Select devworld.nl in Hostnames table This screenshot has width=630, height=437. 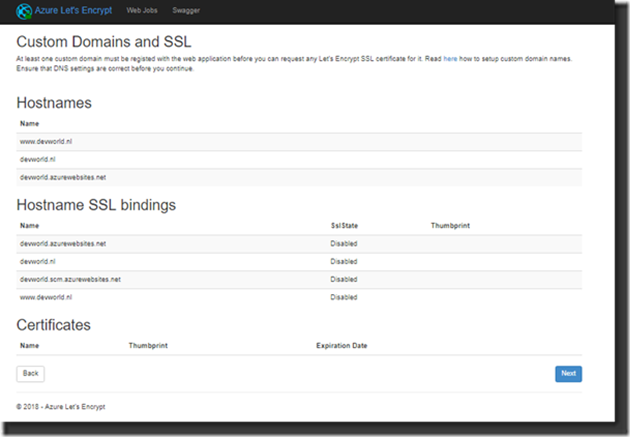299,159
